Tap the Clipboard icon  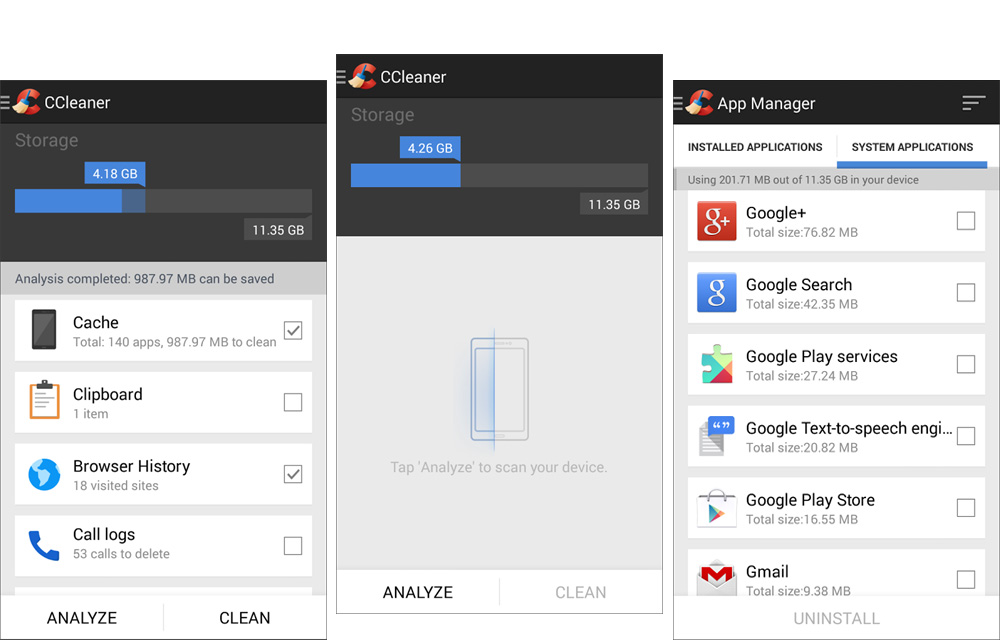click(x=44, y=400)
